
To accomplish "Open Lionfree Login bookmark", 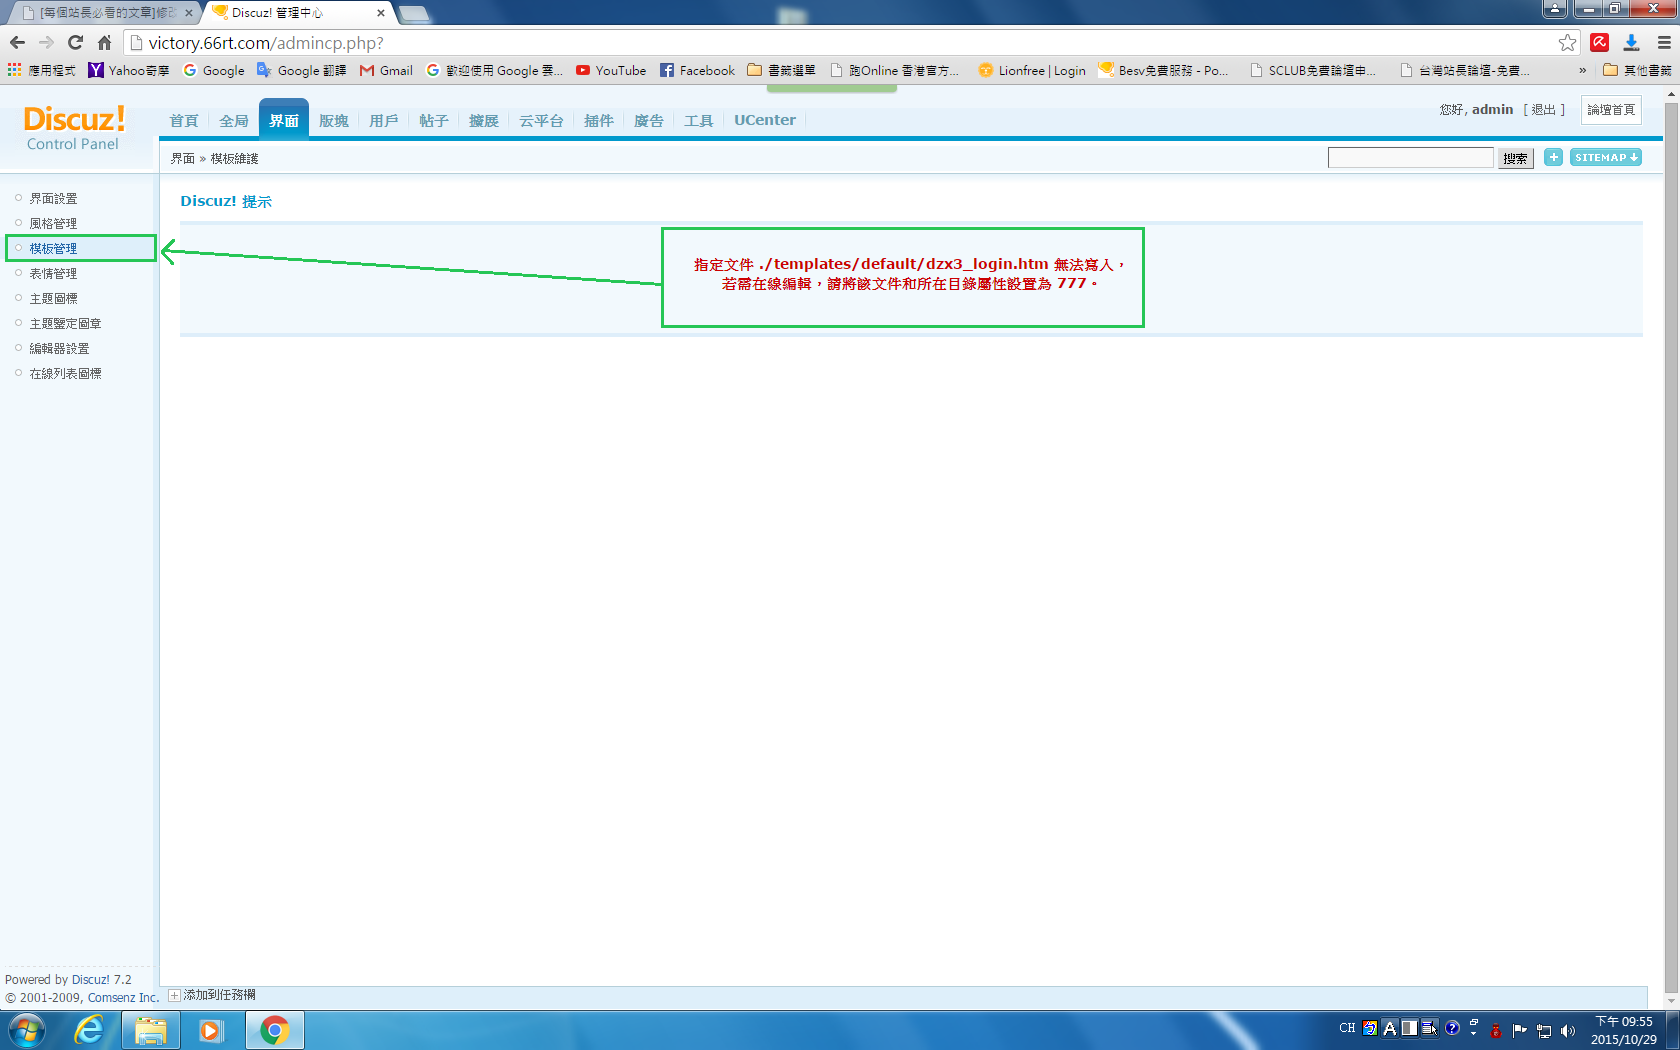I will pos(1032,70).
